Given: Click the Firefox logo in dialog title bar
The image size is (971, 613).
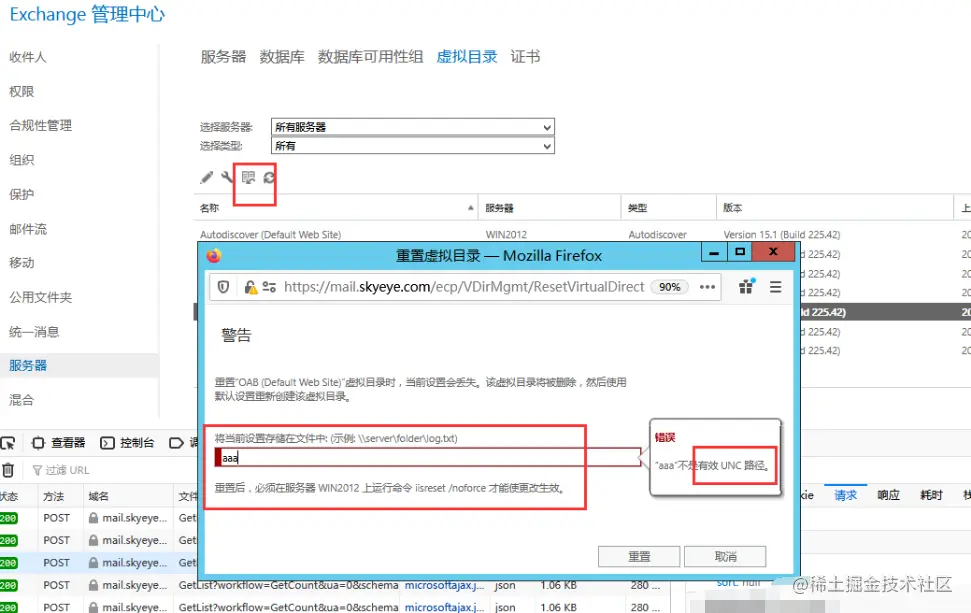Looking at the screenshot, I should (214, 256).
